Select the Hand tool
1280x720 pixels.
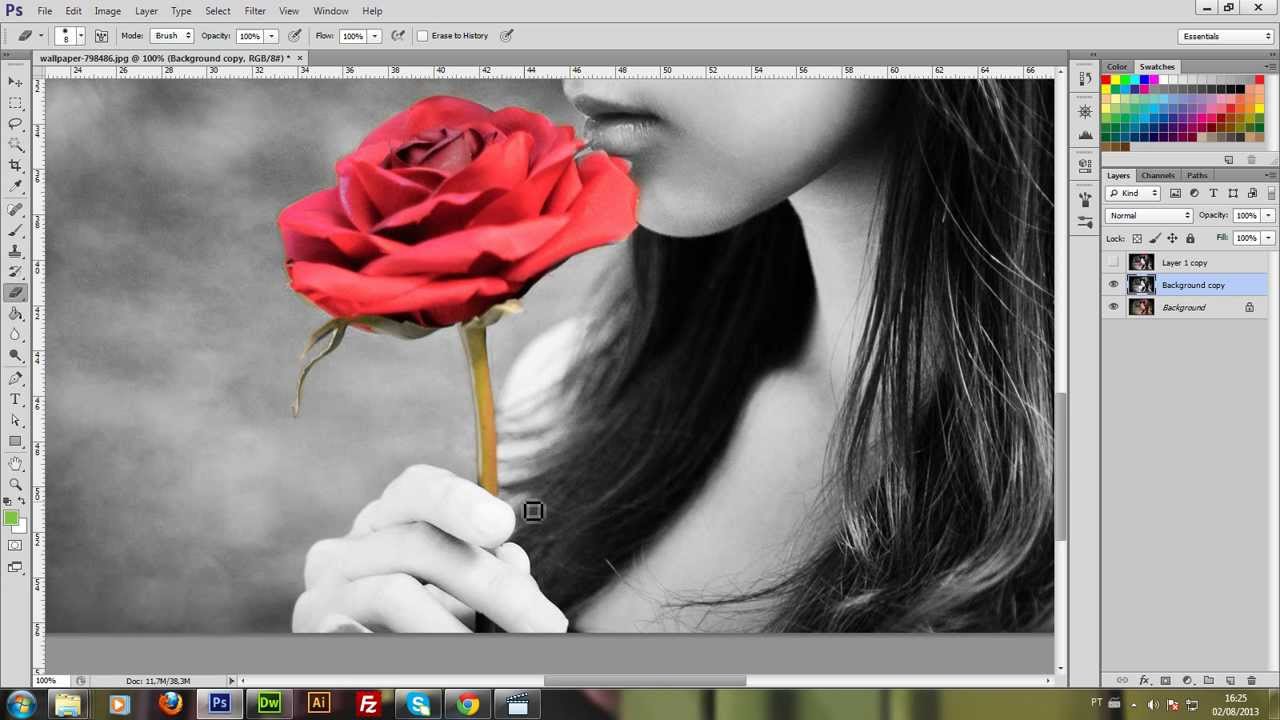click(x=15, y=463)
